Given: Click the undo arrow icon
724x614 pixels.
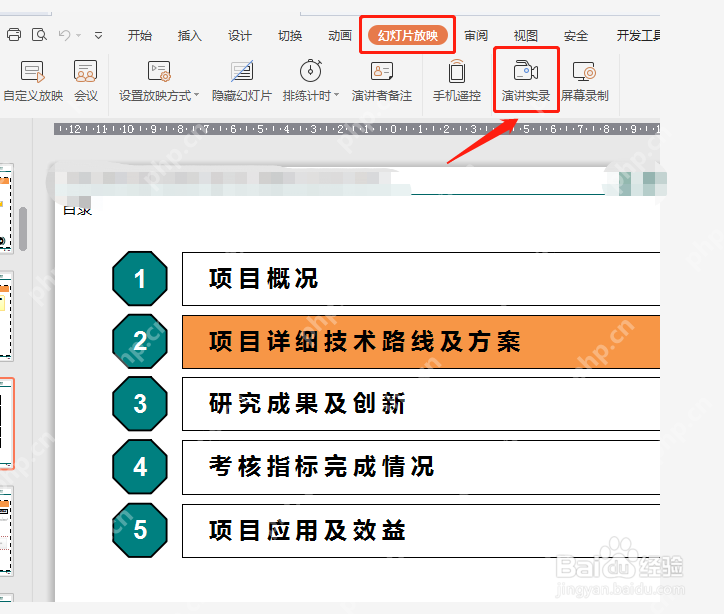Looking at the screenshot, I should [65, 35].
